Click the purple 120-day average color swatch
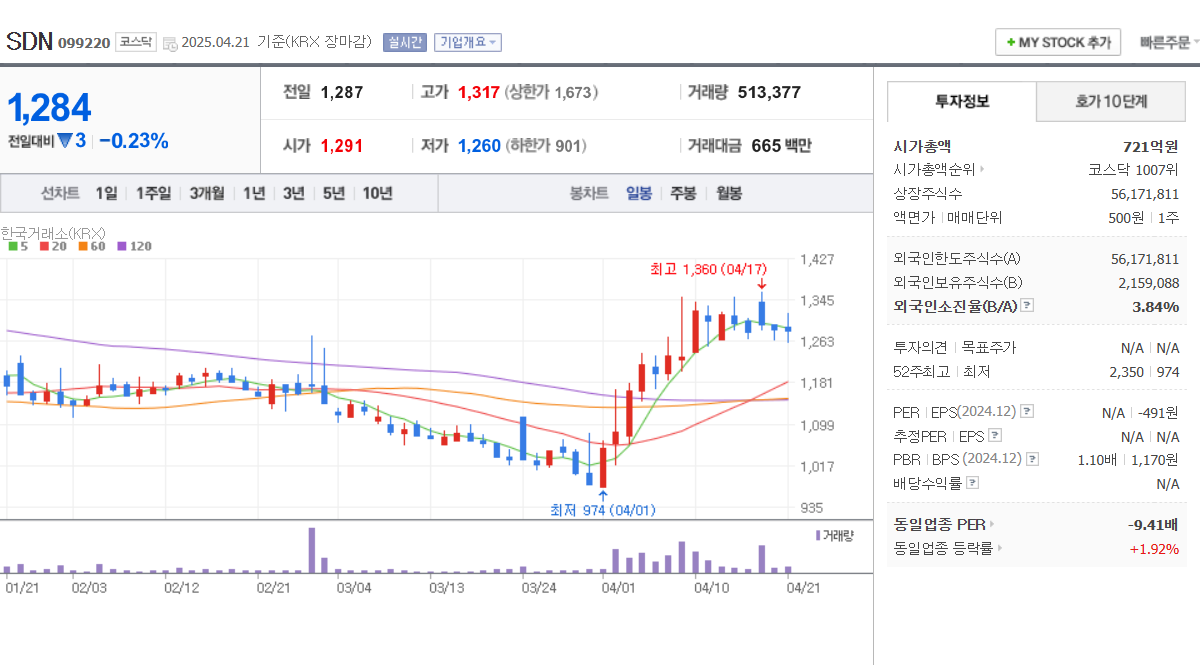The width and height of the screenshot is (1204, 665). [121, 245]
